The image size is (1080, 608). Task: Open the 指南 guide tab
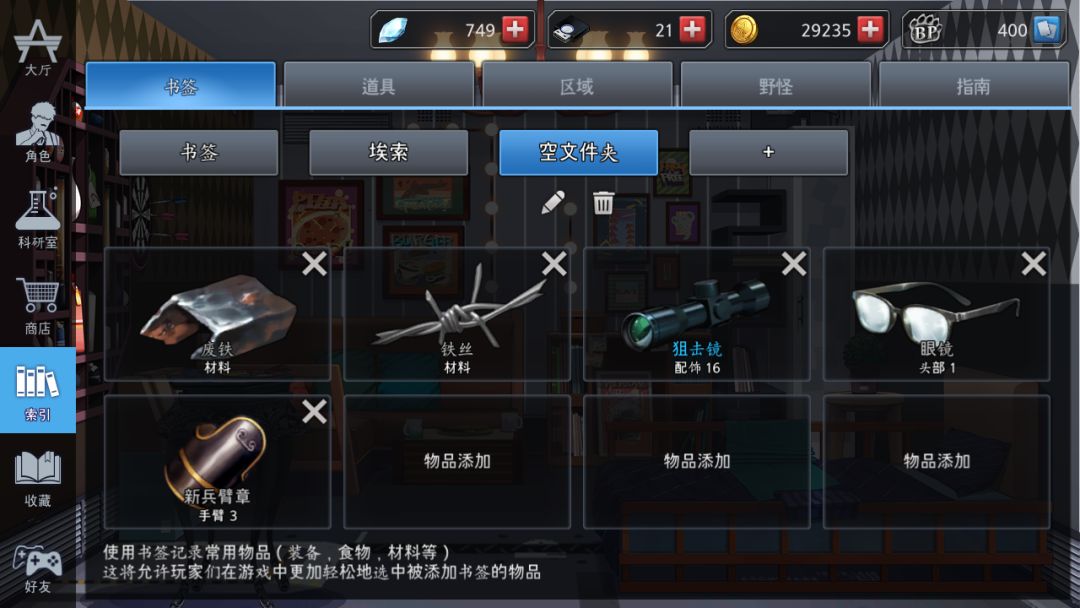click(973, 85)
